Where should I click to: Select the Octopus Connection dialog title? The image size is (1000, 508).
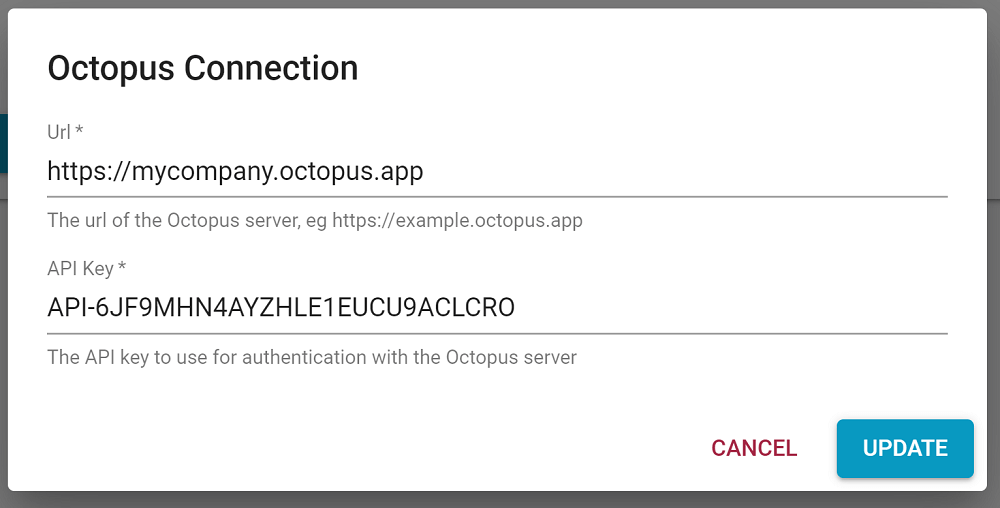203,68
